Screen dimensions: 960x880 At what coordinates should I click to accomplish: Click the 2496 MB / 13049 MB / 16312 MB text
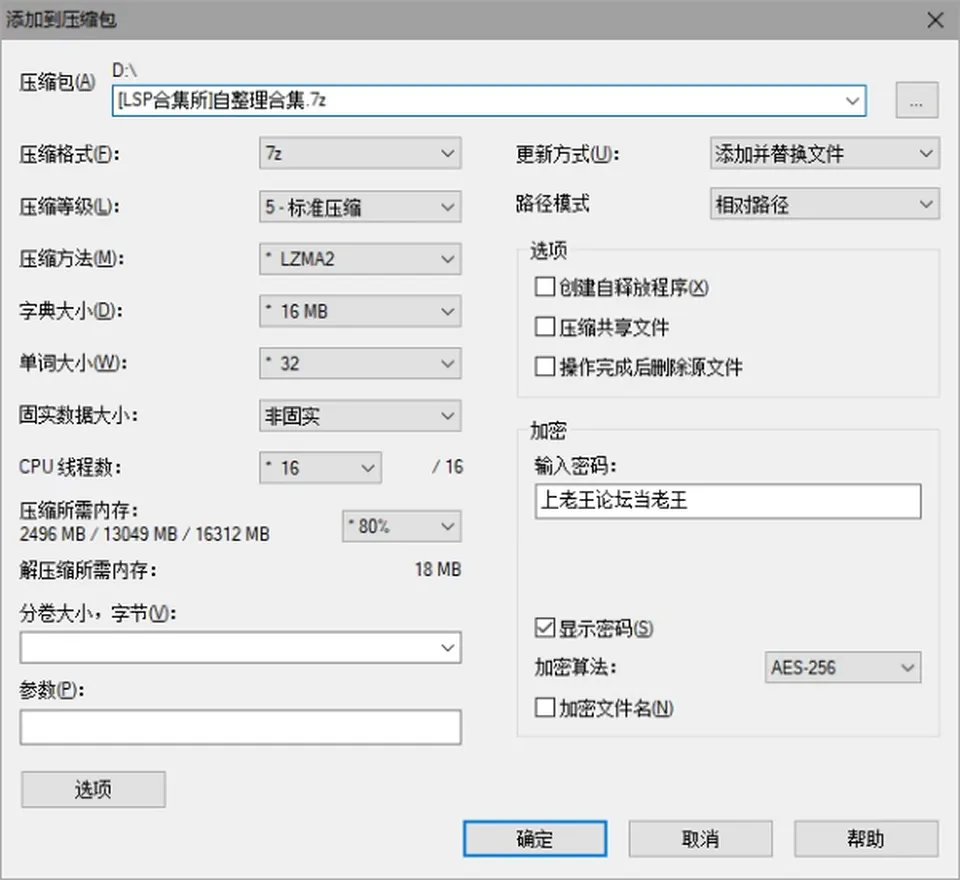click(x=144, y=534)
